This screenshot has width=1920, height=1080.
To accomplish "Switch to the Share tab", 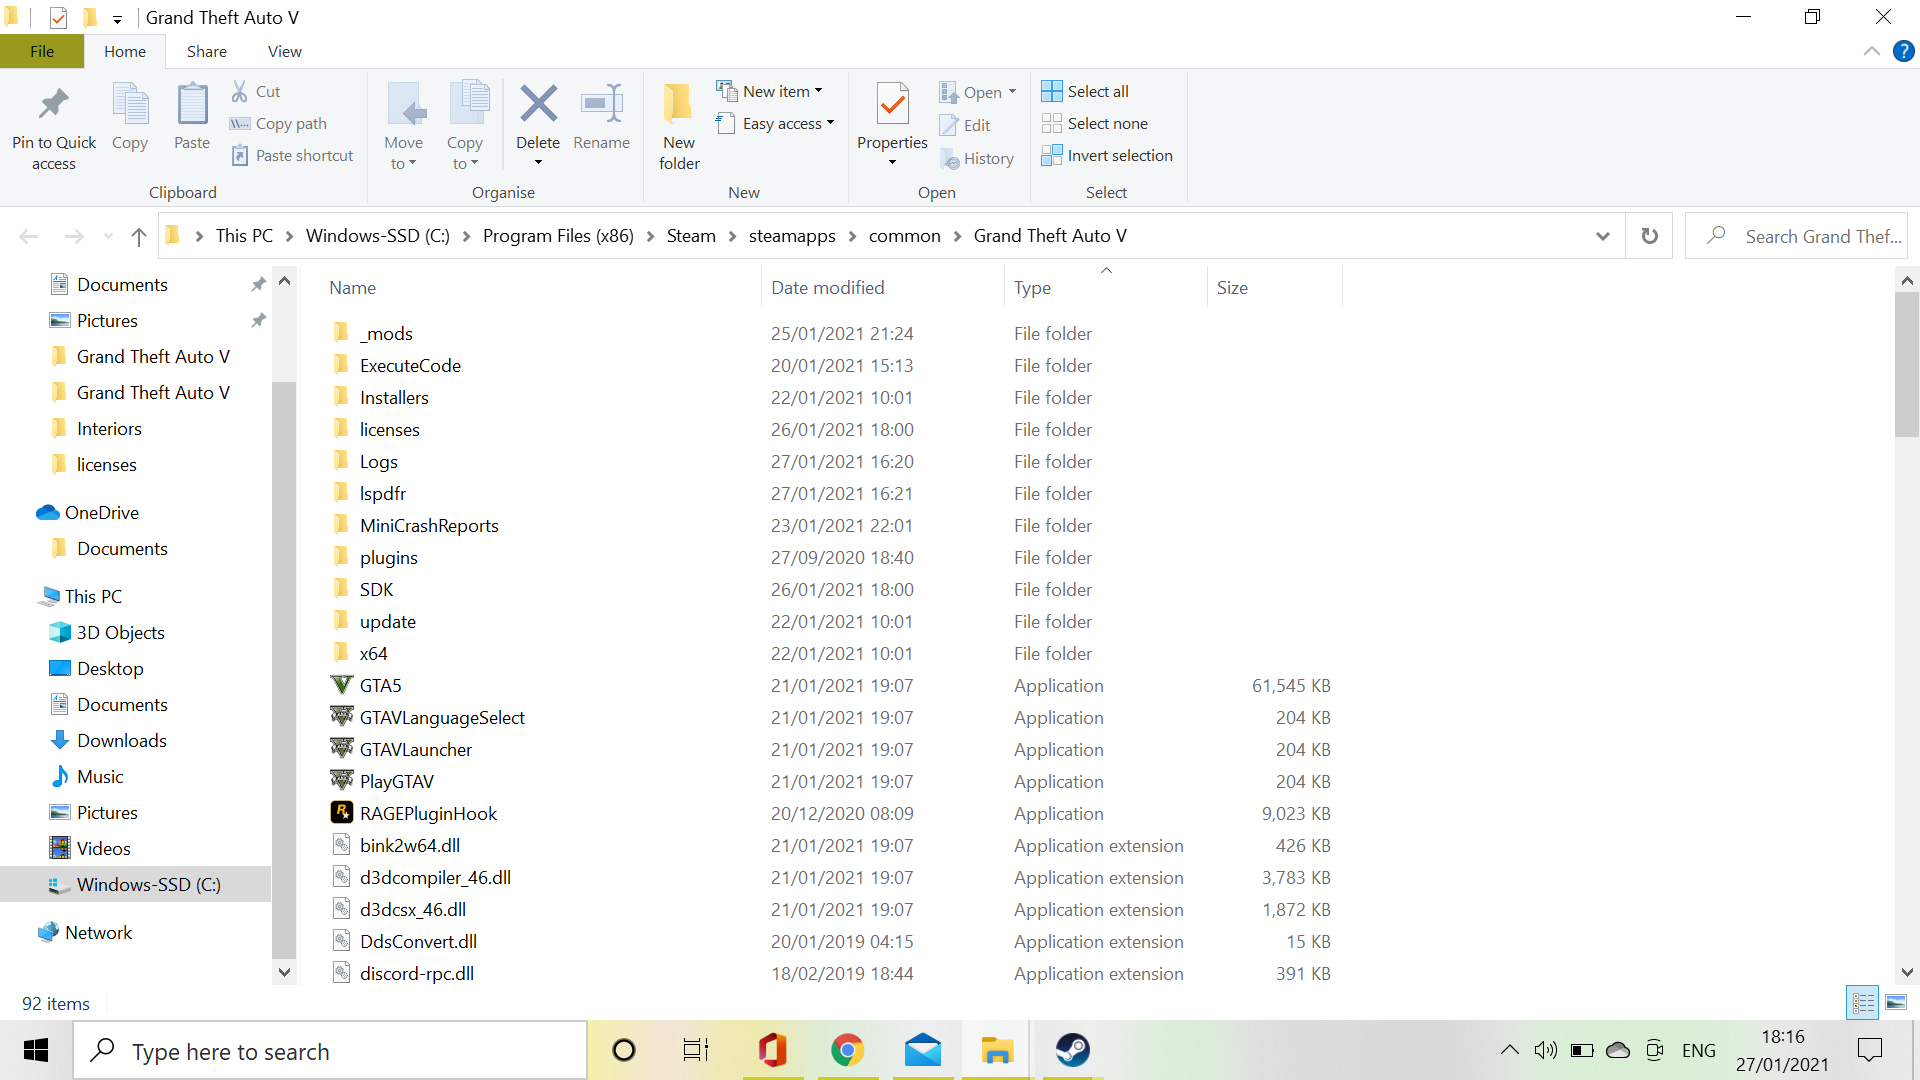I will [x=206, y=51].
